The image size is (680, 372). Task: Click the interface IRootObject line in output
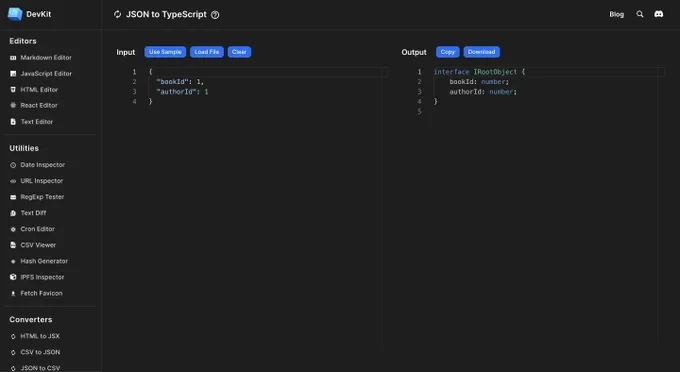[479, 72]
